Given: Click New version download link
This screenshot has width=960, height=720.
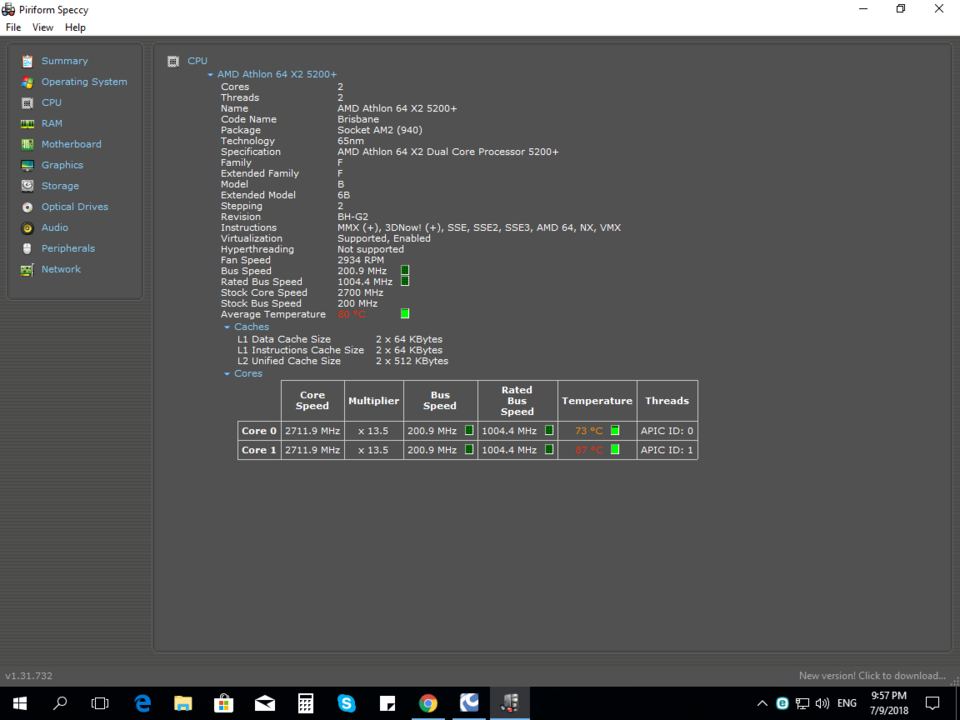Looking at the screenshot, I should click(872, 676).
